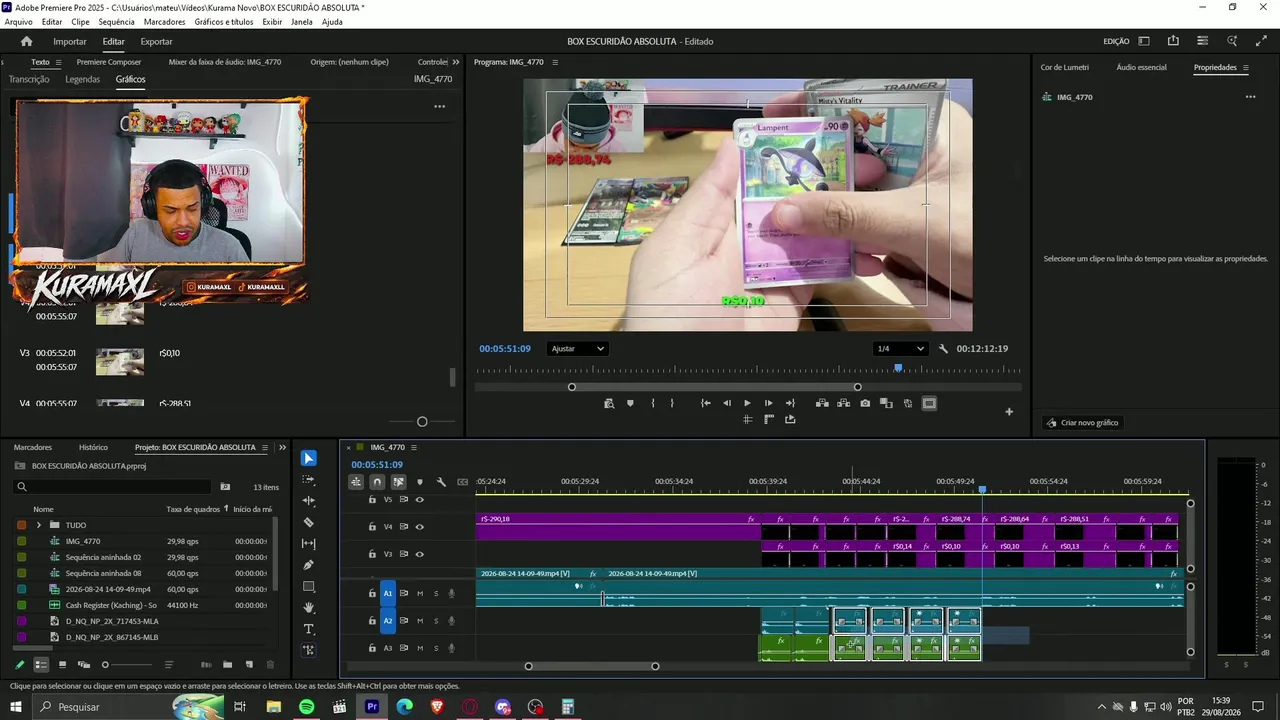
Task: Switch Project panel to icon view
Action: tap(62, 664)
